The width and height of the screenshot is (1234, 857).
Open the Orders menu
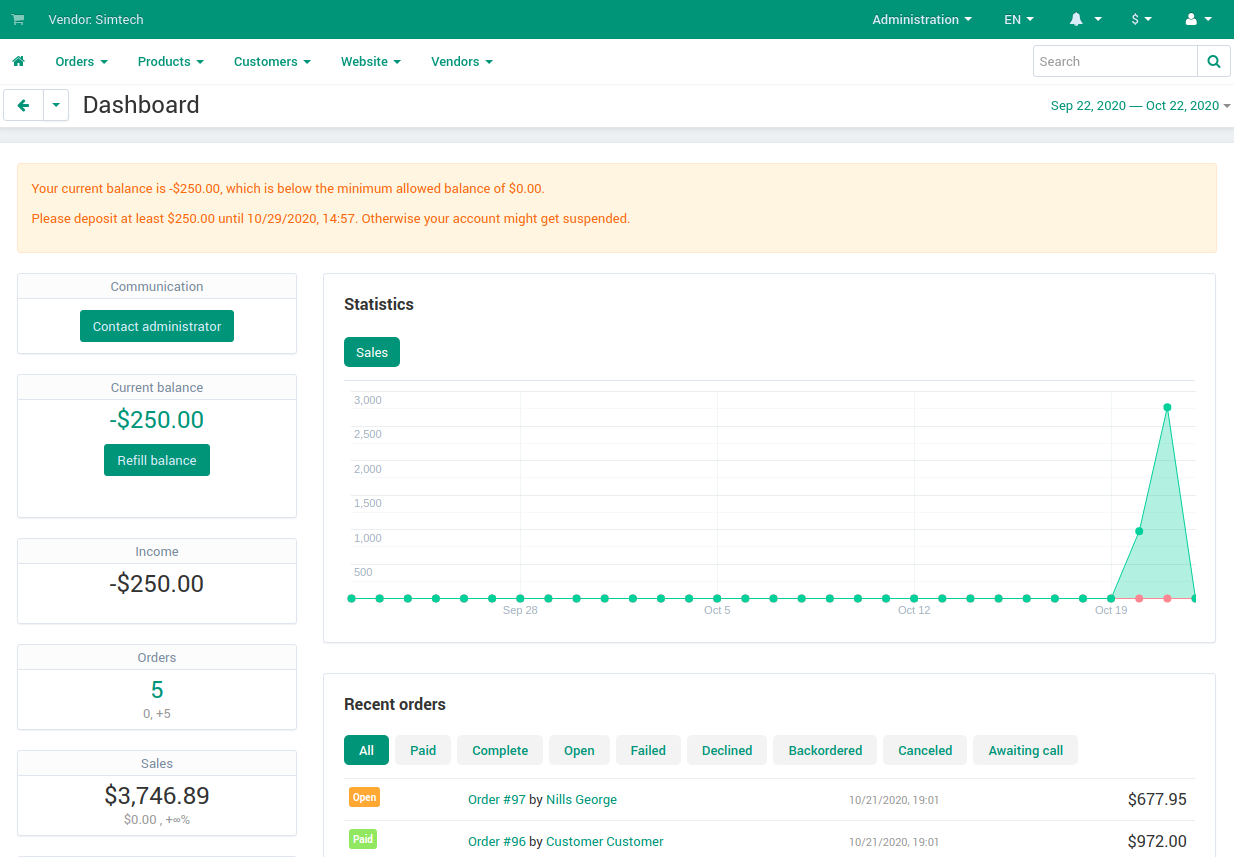coord(81,62)
